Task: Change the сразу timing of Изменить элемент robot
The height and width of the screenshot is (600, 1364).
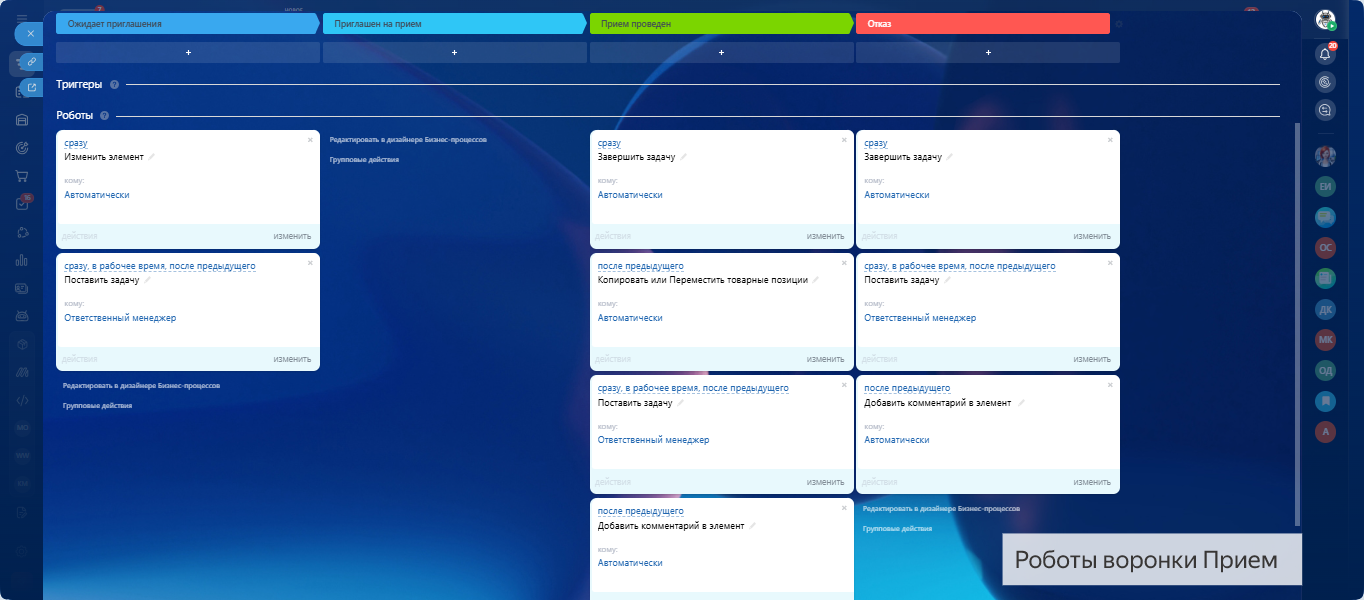Action: click(x=76, y=144)
